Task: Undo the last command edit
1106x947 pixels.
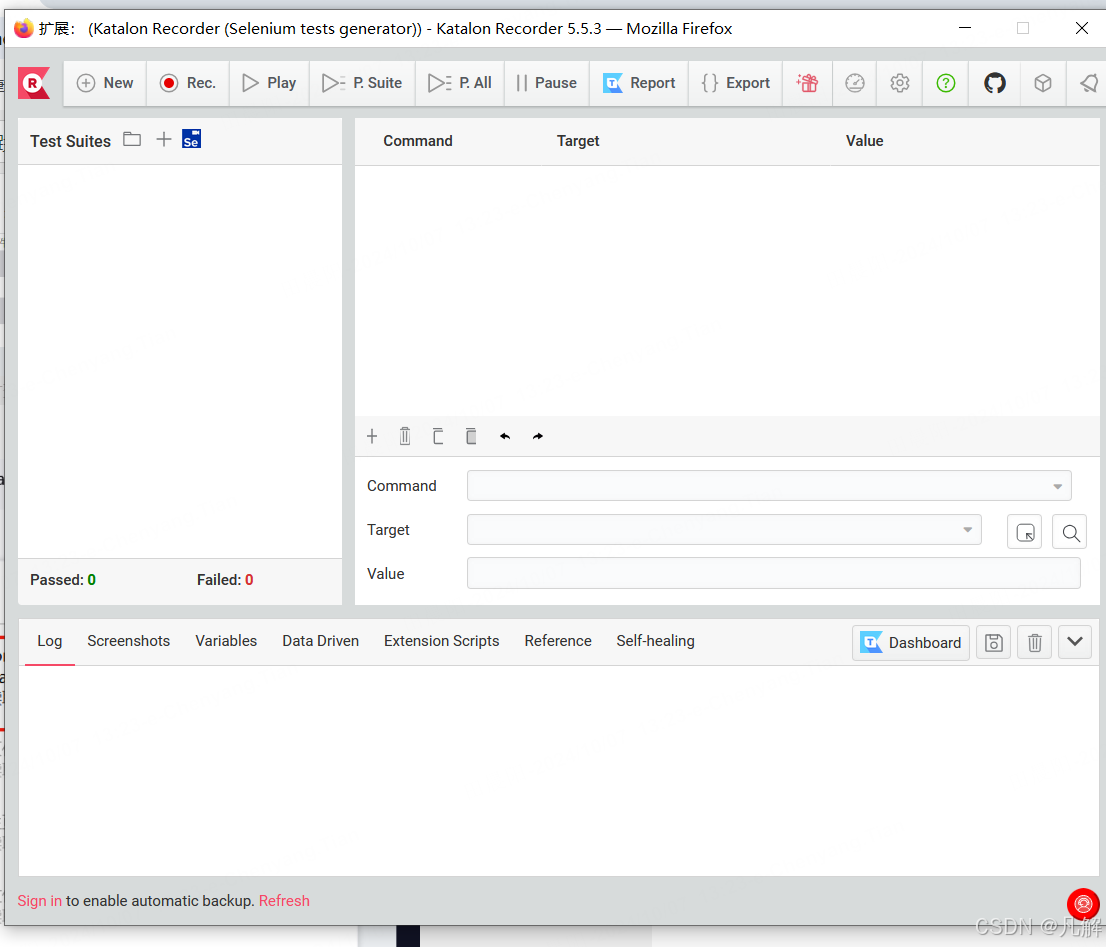Action: click(505, 436)
